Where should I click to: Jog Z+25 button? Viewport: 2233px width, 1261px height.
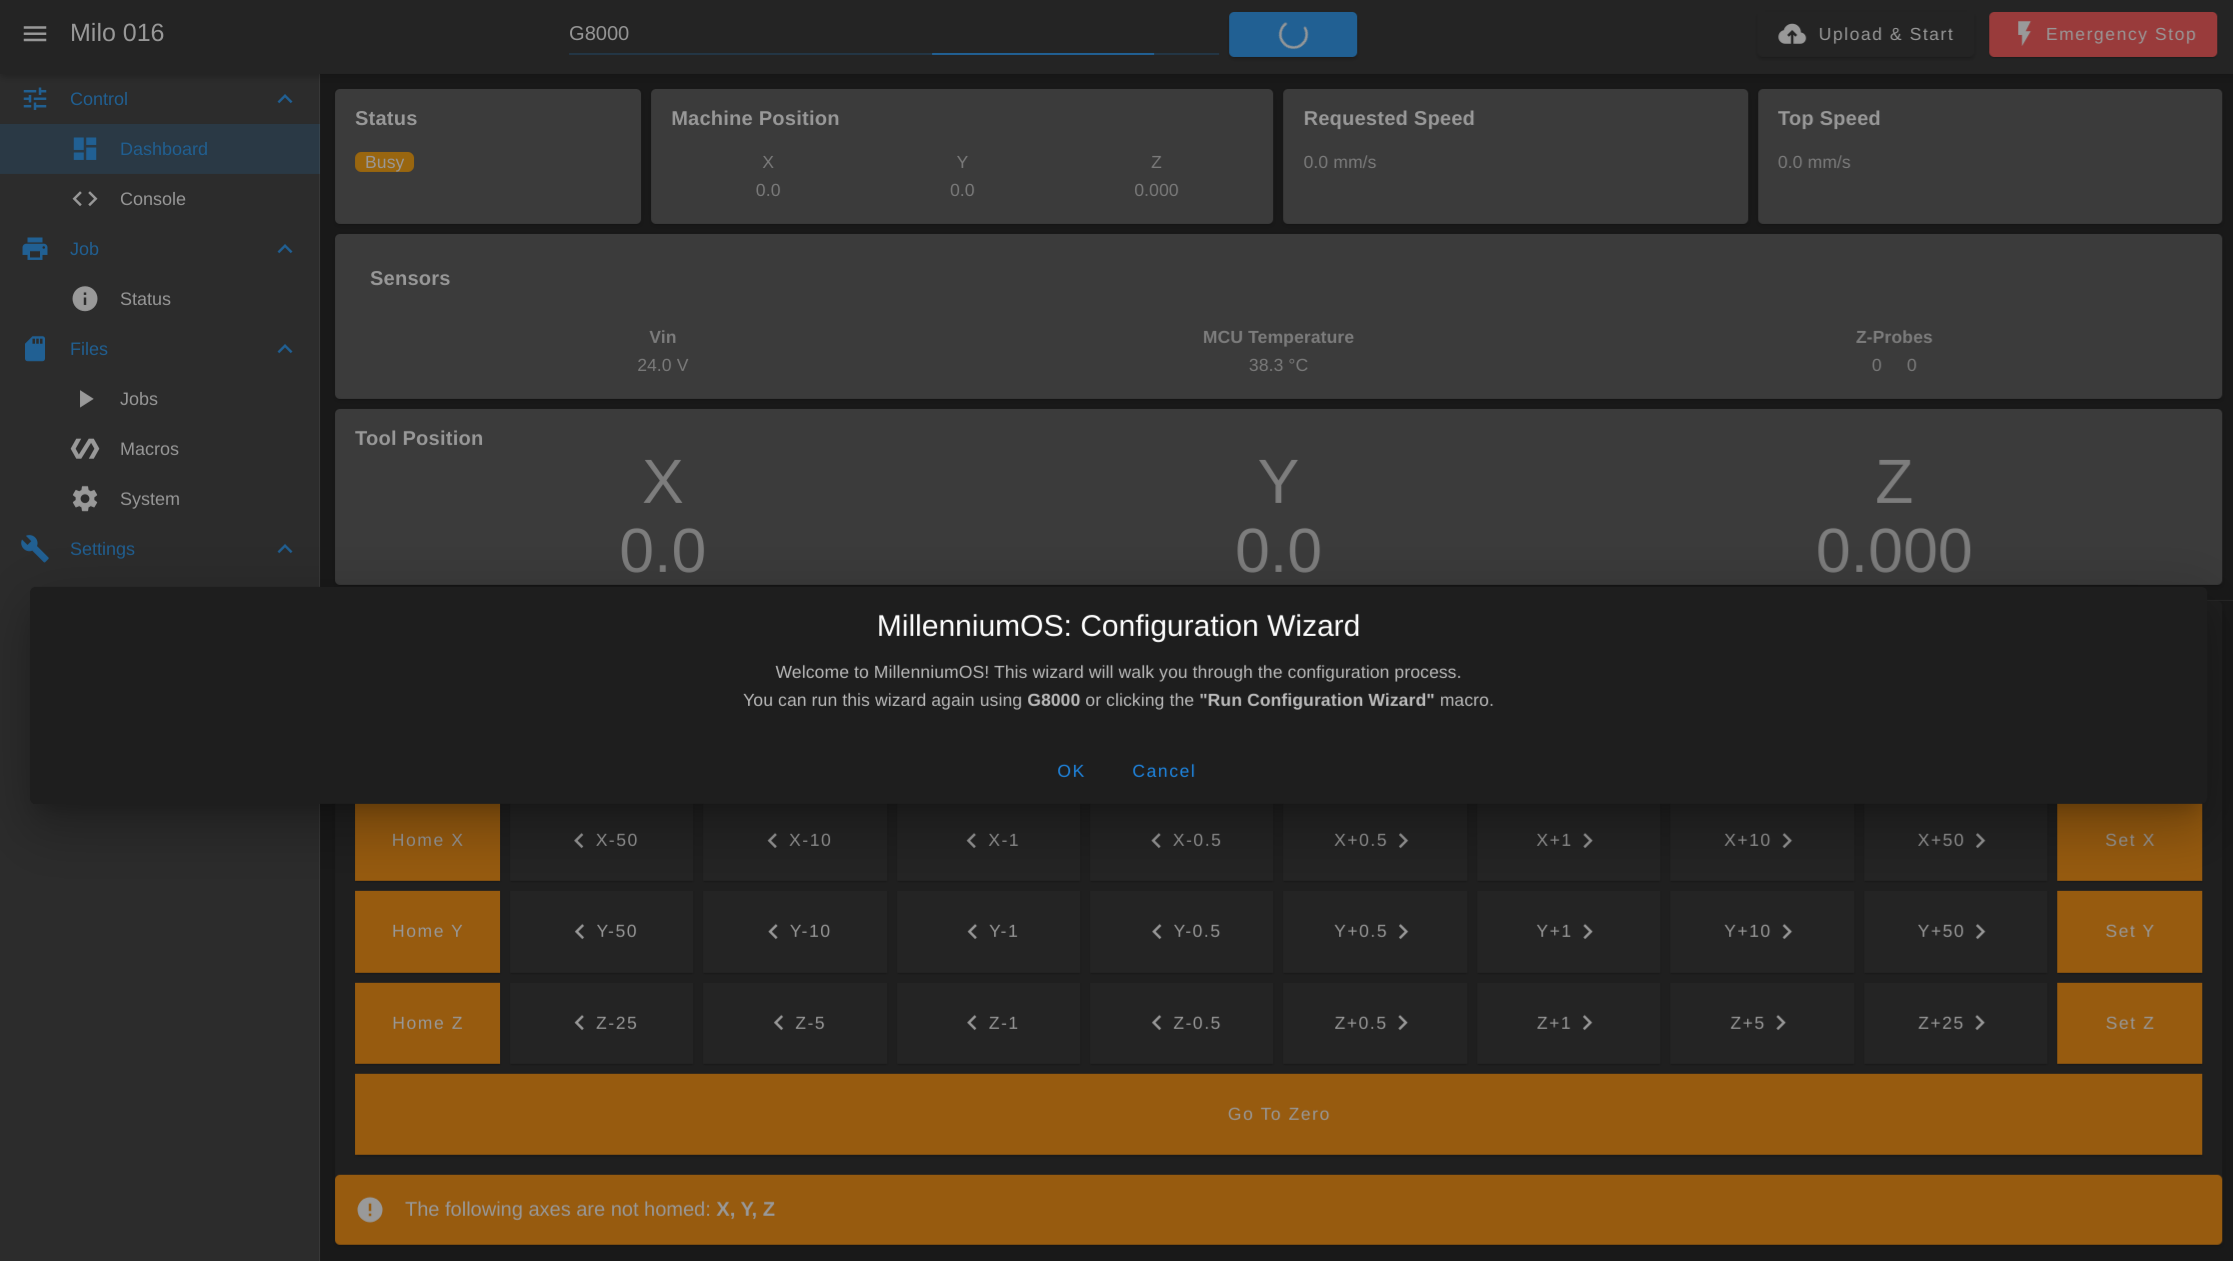pos(1955,1023)
